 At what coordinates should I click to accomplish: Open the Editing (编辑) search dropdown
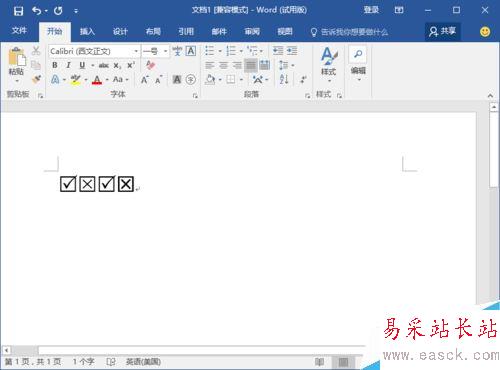[358, 64]
